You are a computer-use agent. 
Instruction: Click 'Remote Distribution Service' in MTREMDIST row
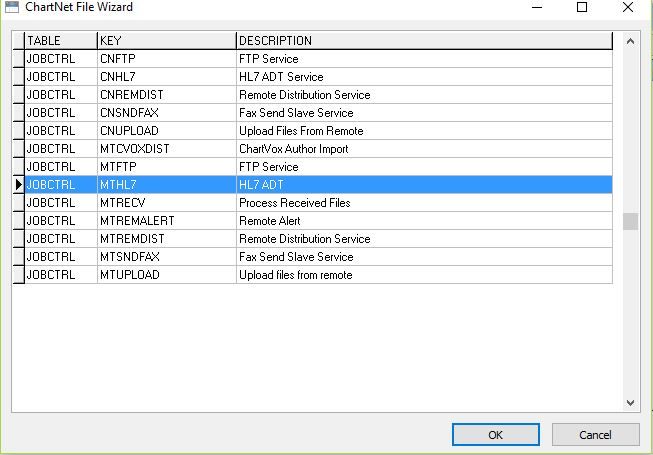304,239
